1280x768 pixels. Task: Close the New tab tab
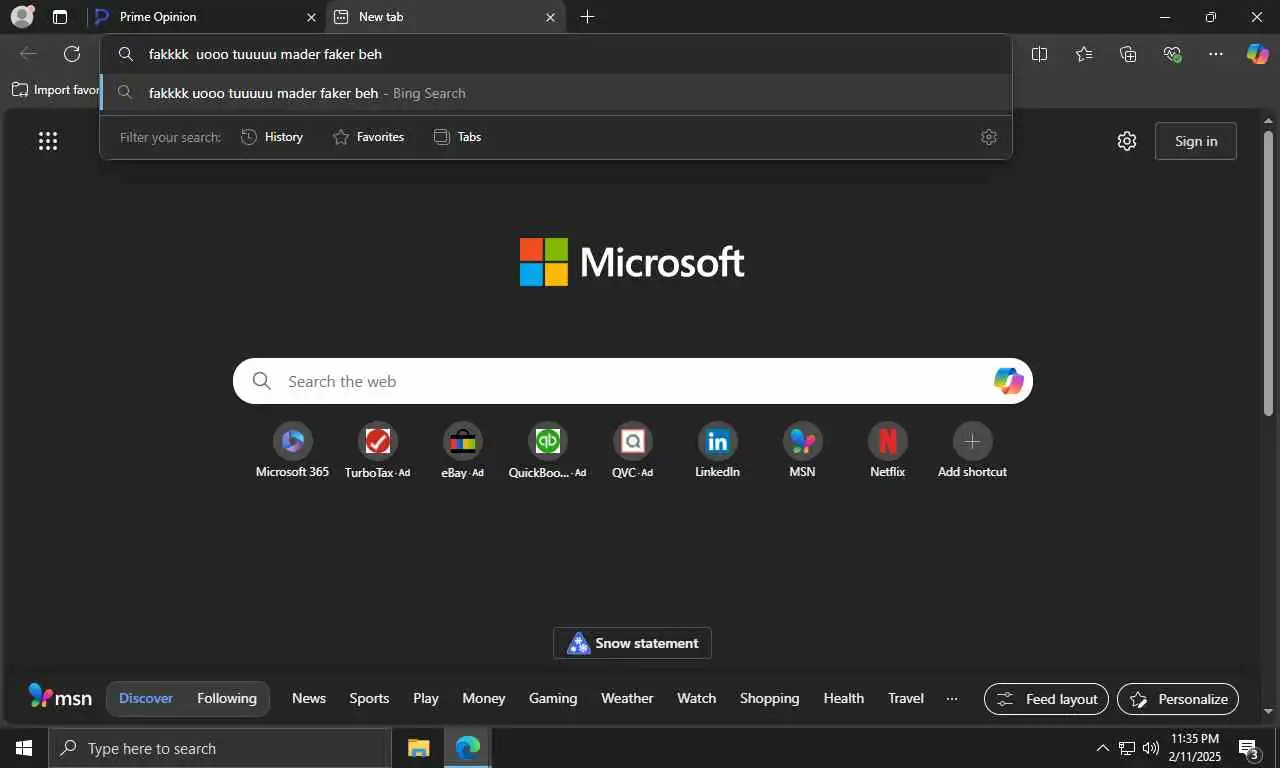(550, 17)
